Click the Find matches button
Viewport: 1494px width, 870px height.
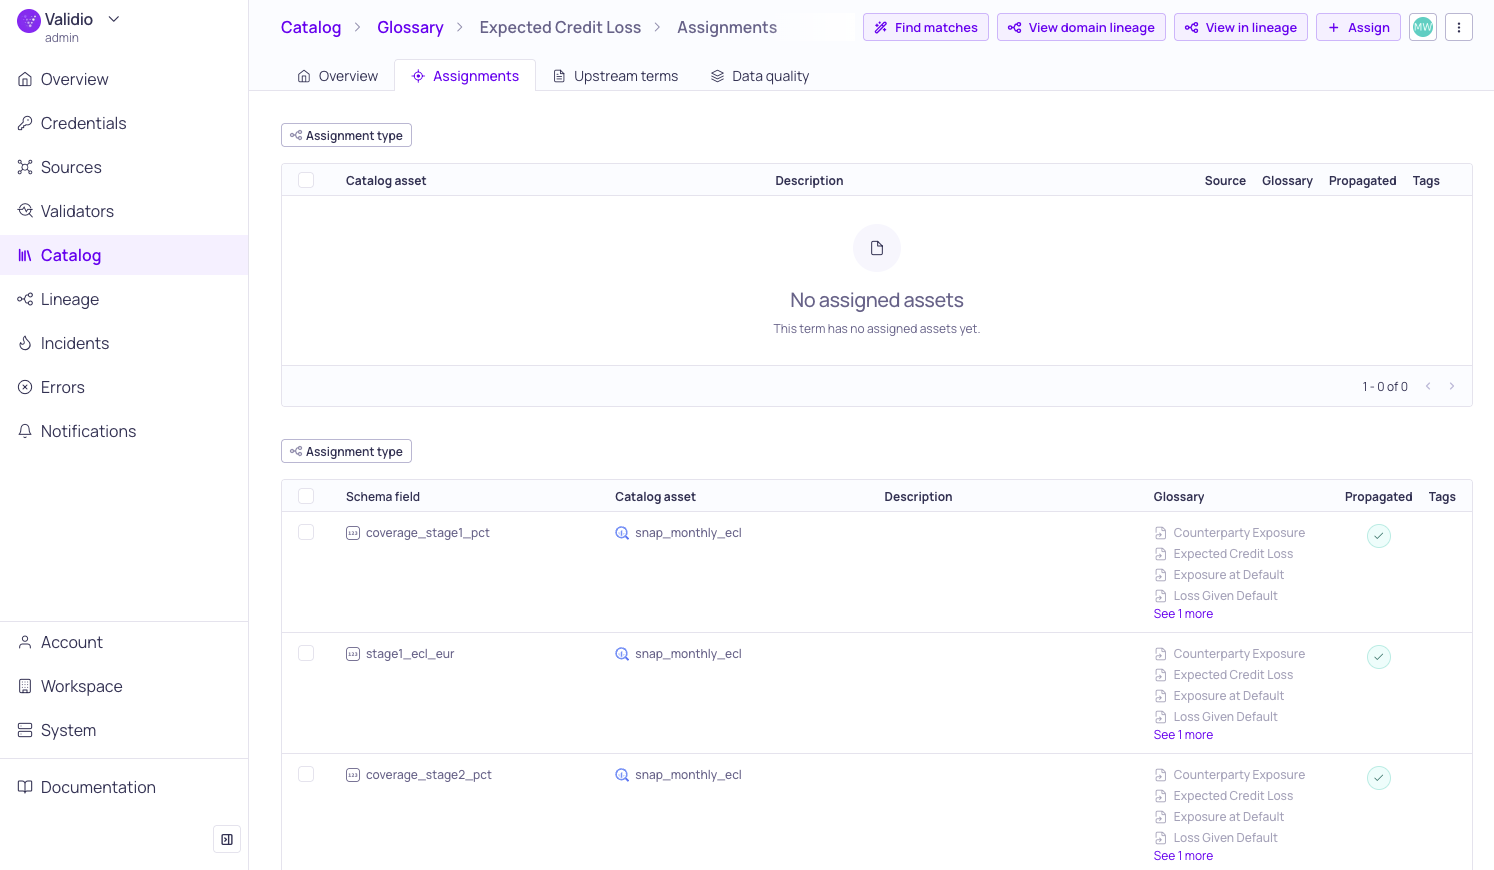(x=926, y=27)
